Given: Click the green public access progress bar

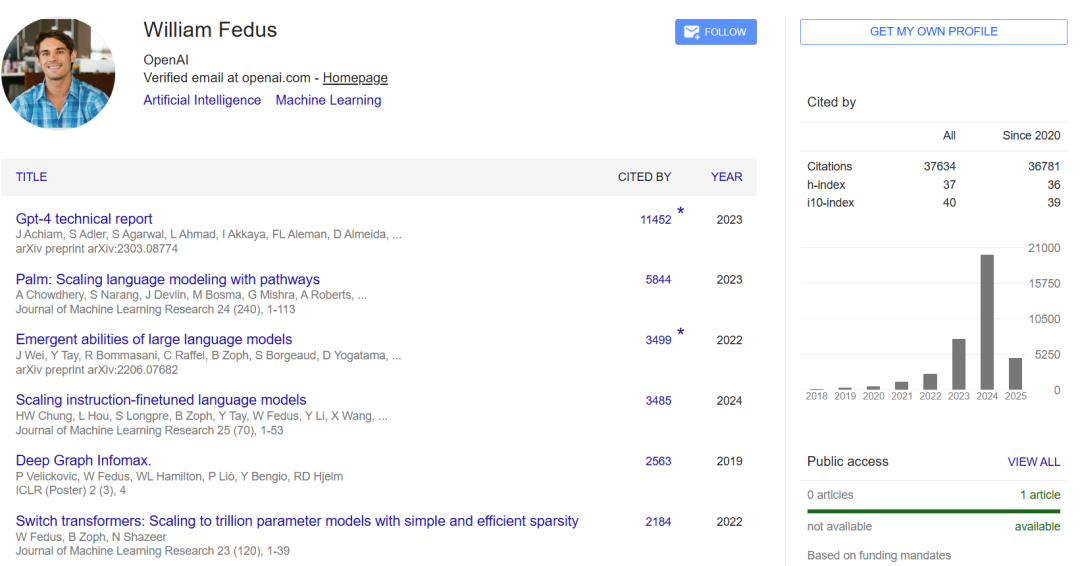Looking at the screenshot, I should click(933, 511).
